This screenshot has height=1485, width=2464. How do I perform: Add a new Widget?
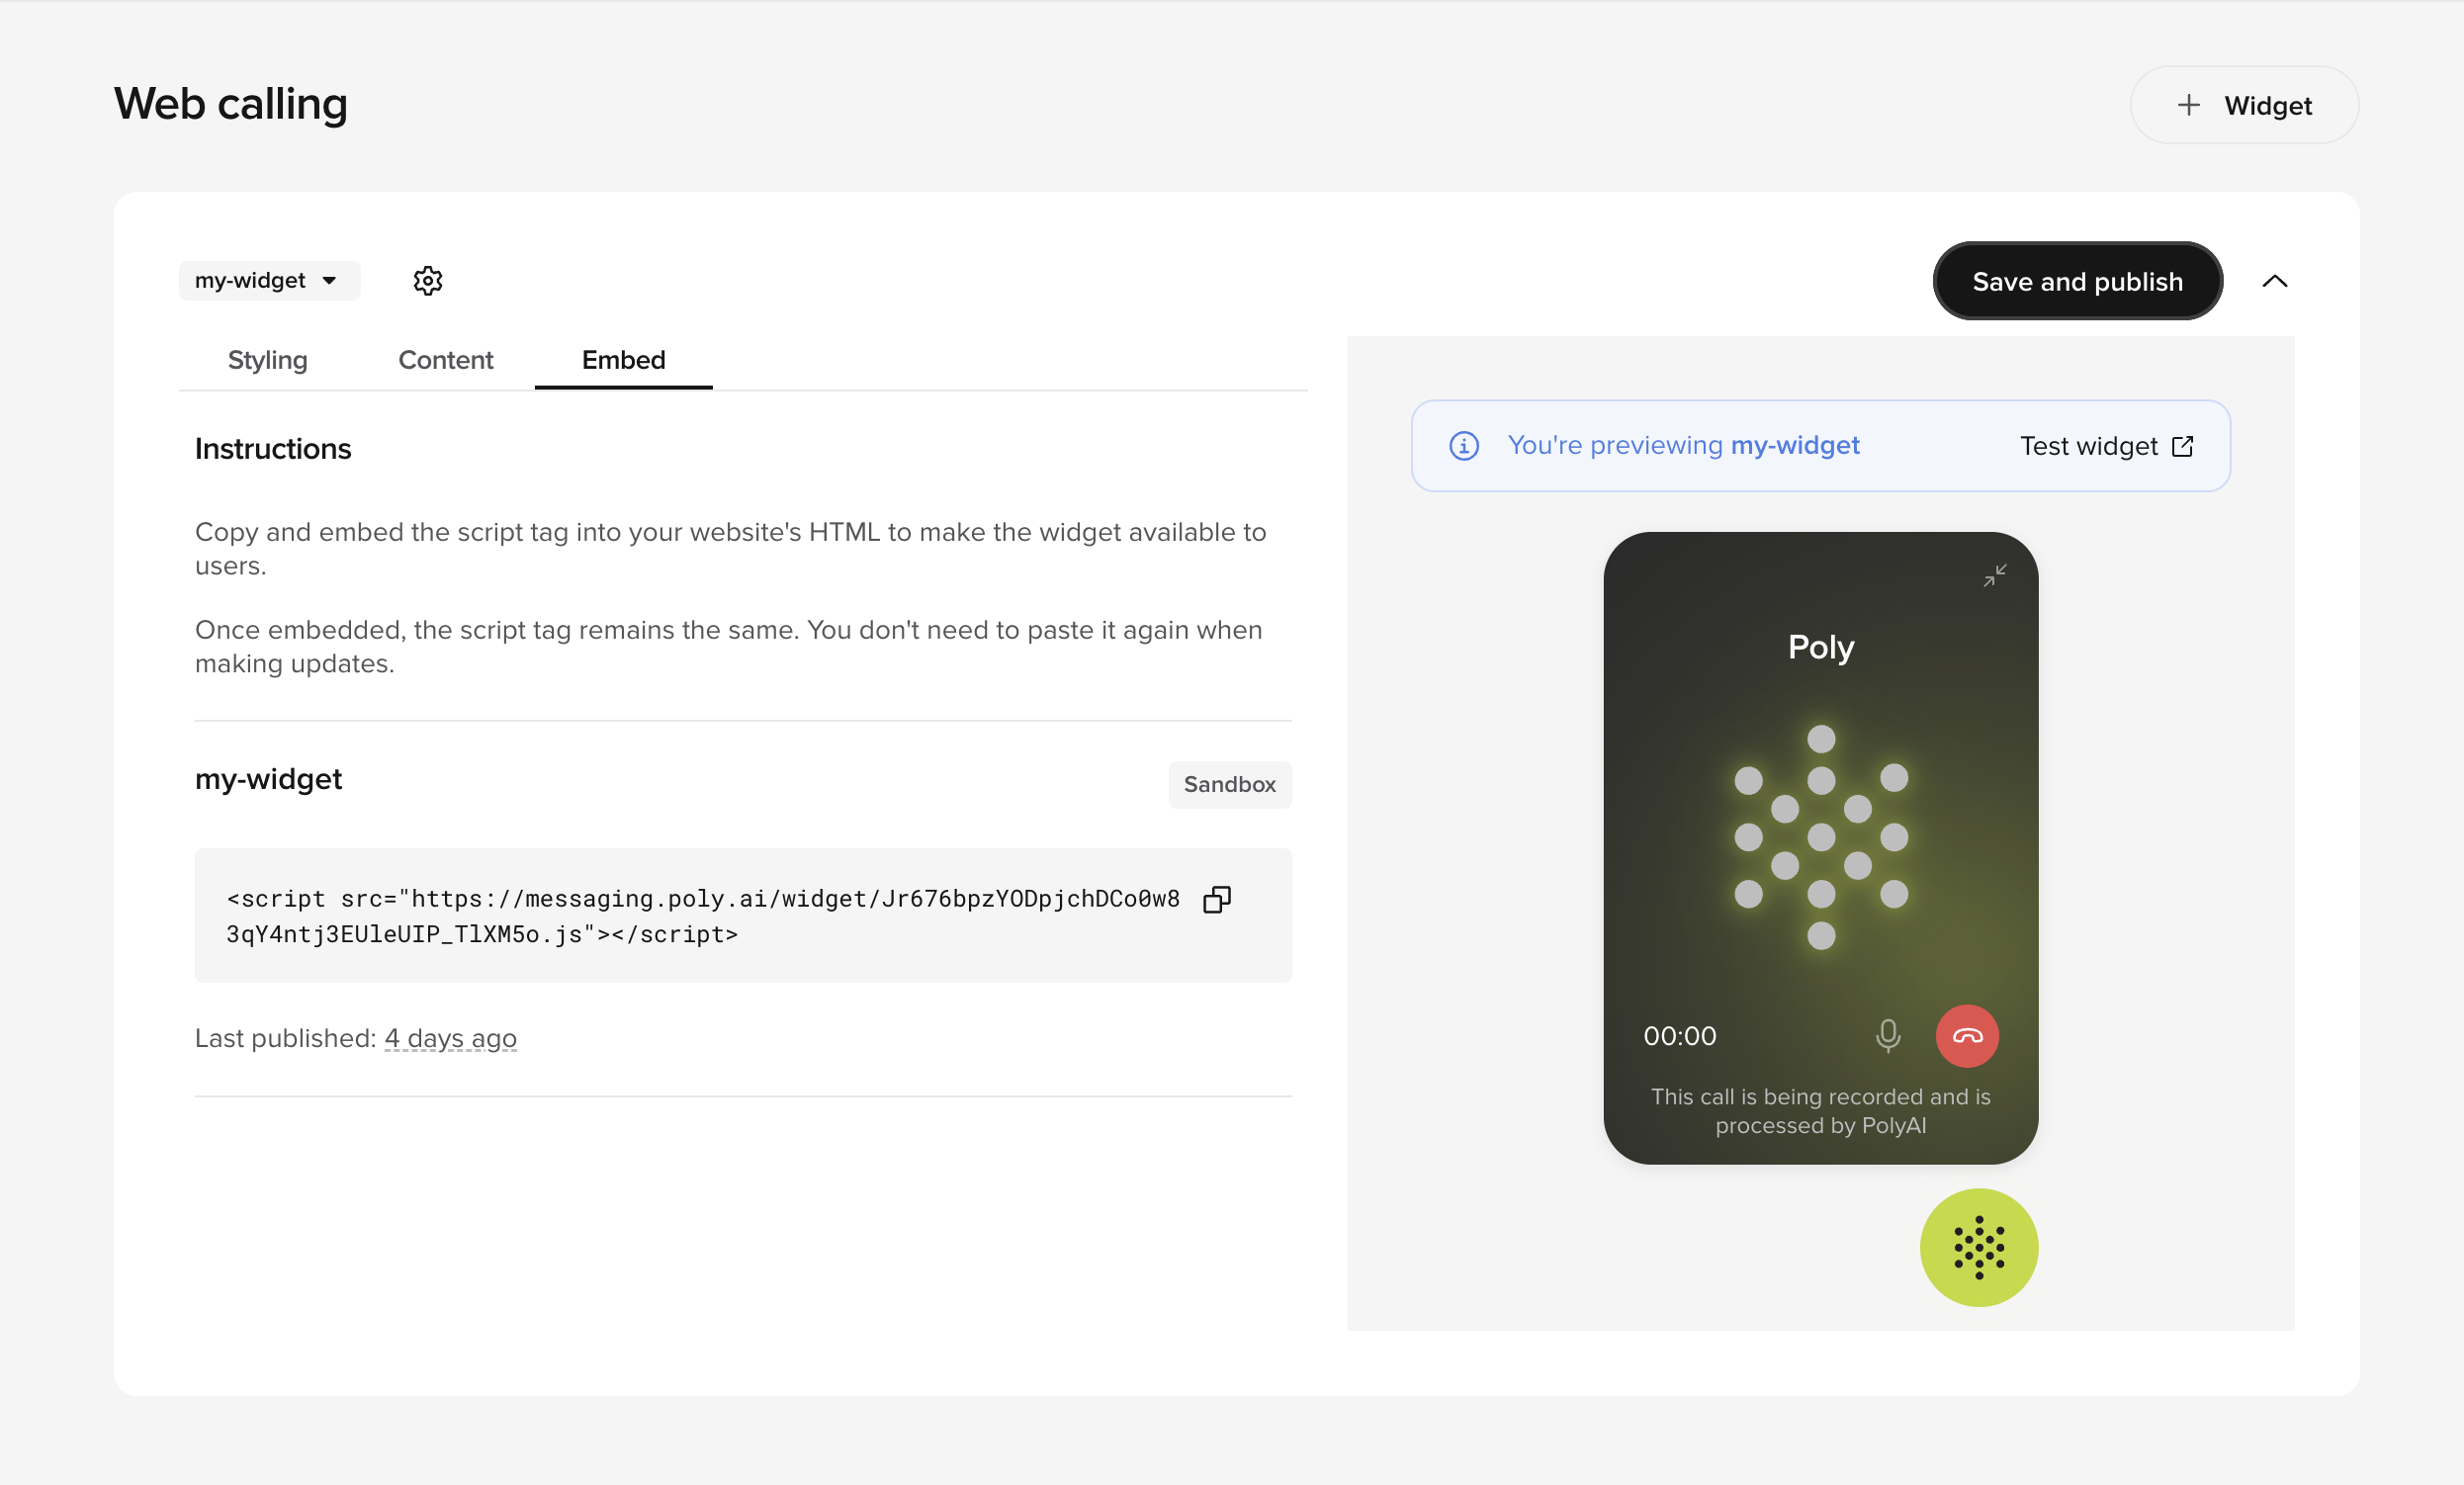point(2244,105)
